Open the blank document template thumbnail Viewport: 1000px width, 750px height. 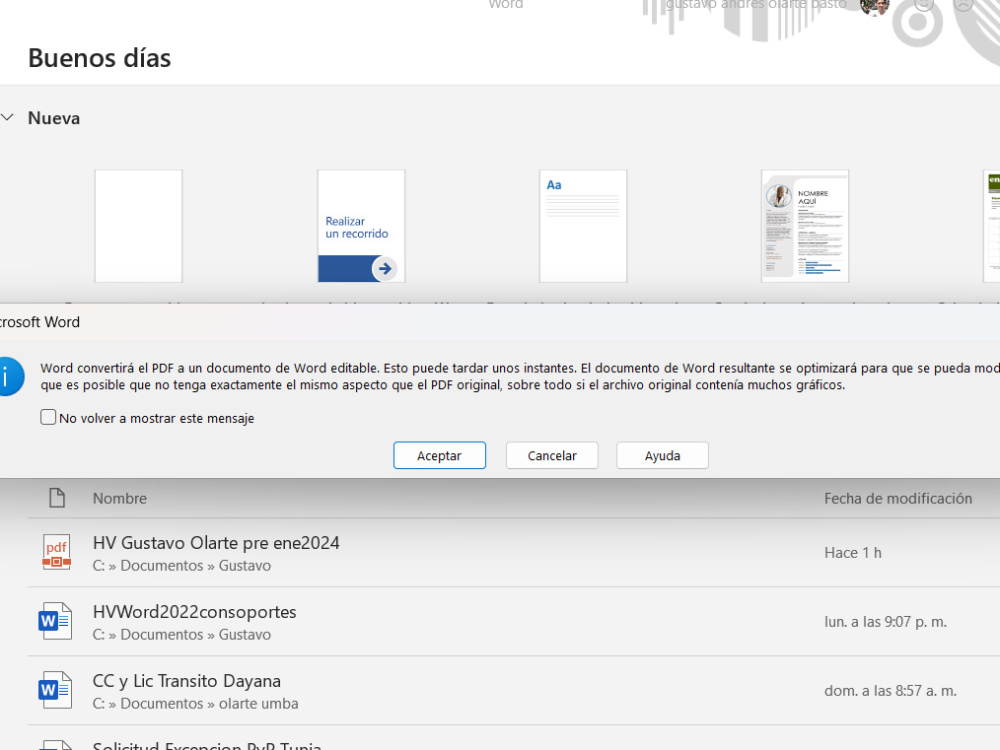(138, 226)
